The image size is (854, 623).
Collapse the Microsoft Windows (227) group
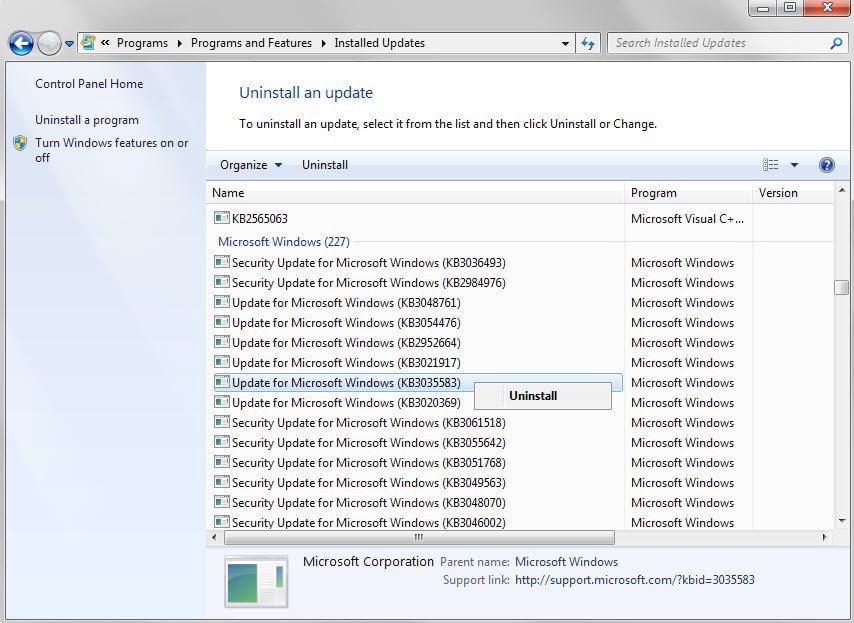[x=283, y=242]
